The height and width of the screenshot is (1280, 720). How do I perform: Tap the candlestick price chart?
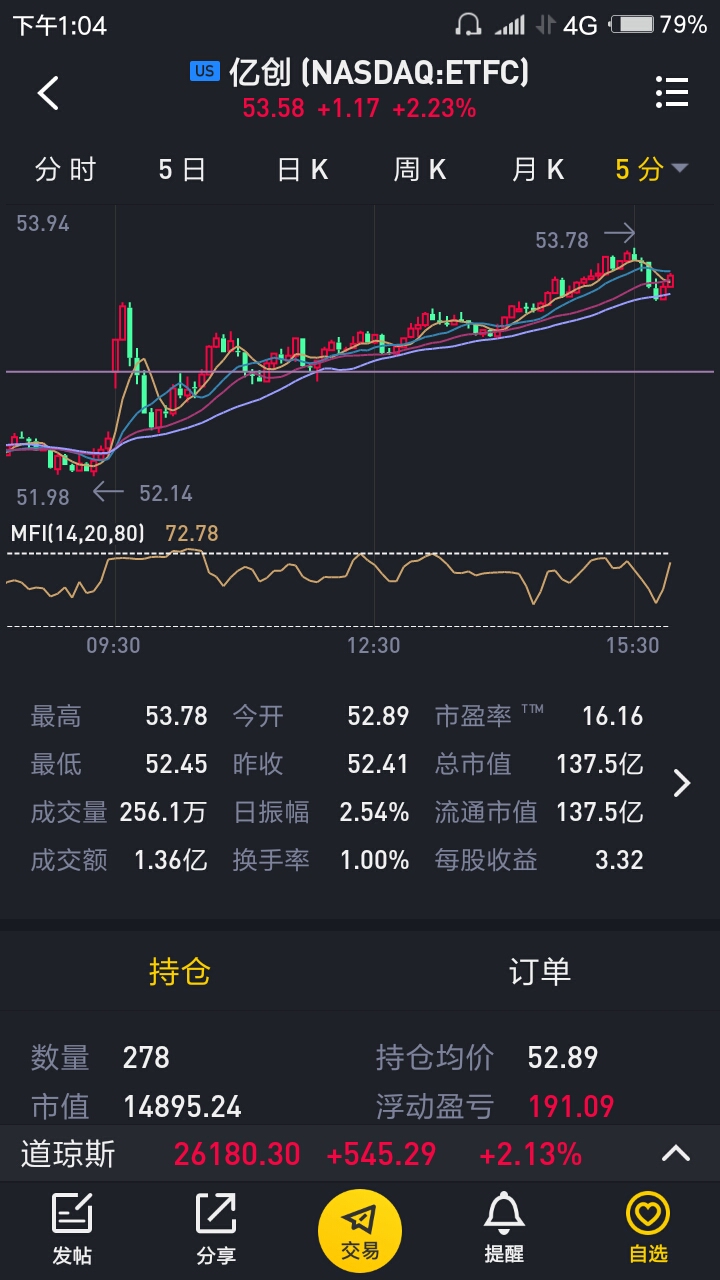[360, 360]
